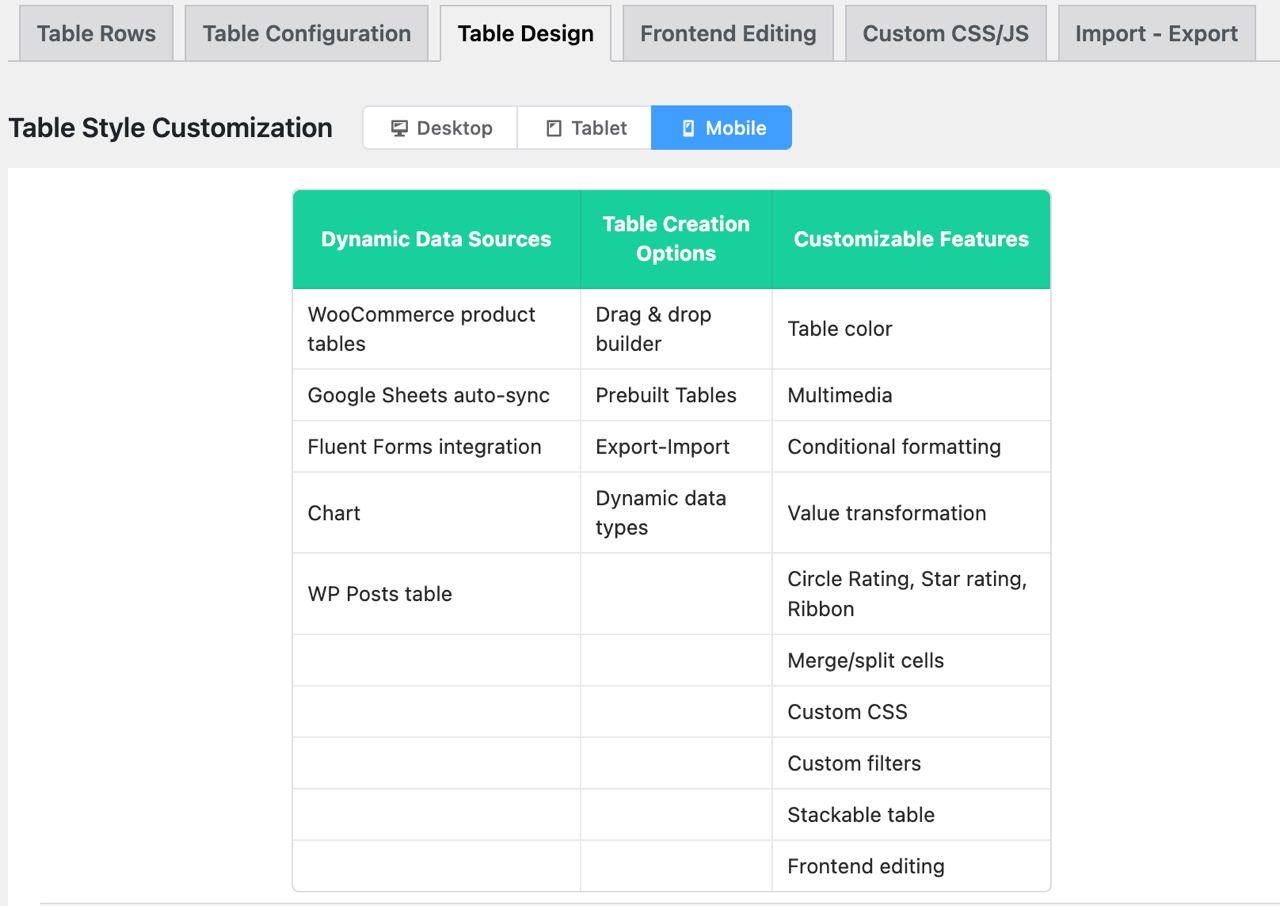Switch to the Frontend Editing tab
Viewport: 1280px width, 906px height.
(727, 33)
